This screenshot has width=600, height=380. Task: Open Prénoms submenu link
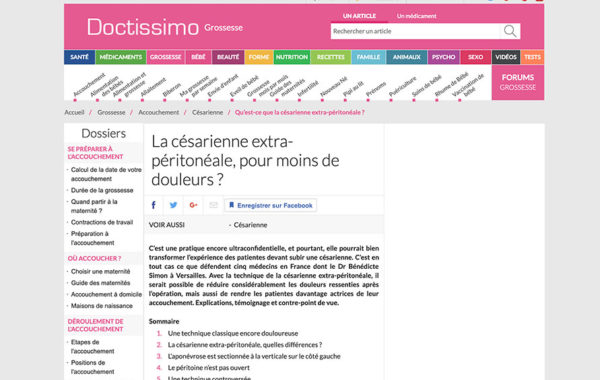pos(376,90)
